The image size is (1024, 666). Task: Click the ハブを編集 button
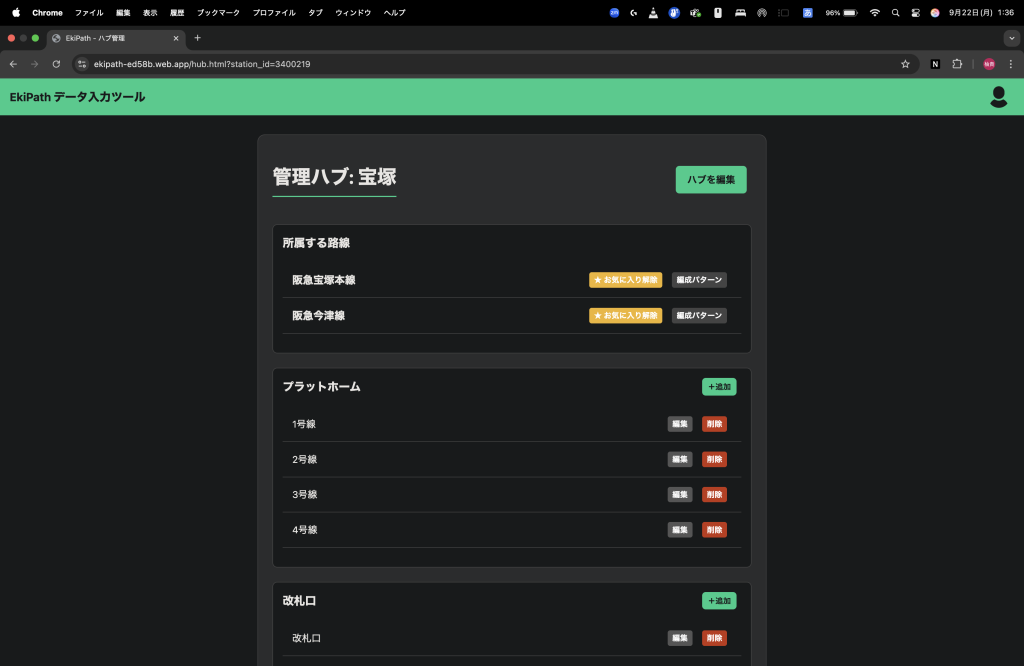point(710,180)
